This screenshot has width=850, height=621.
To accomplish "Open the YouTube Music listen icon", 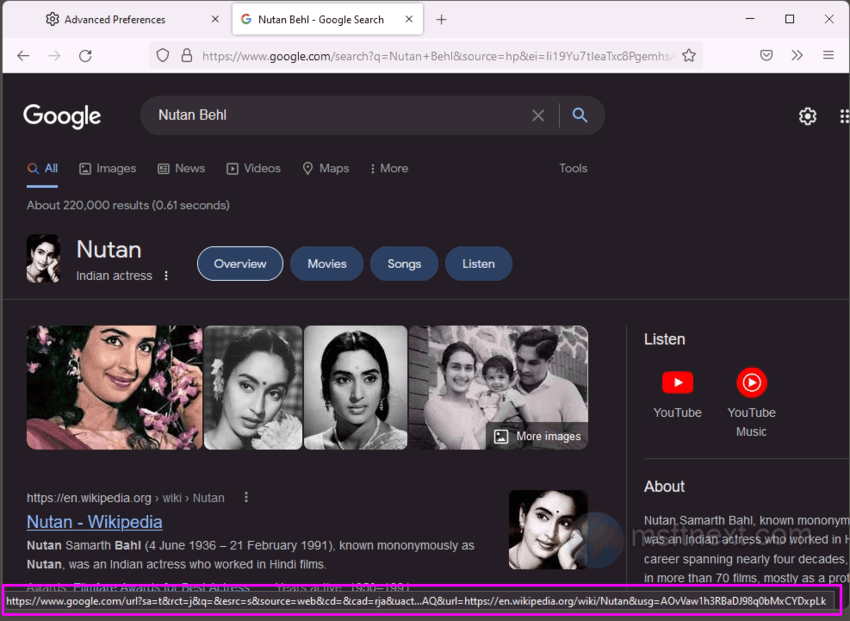I will [751, 383].
